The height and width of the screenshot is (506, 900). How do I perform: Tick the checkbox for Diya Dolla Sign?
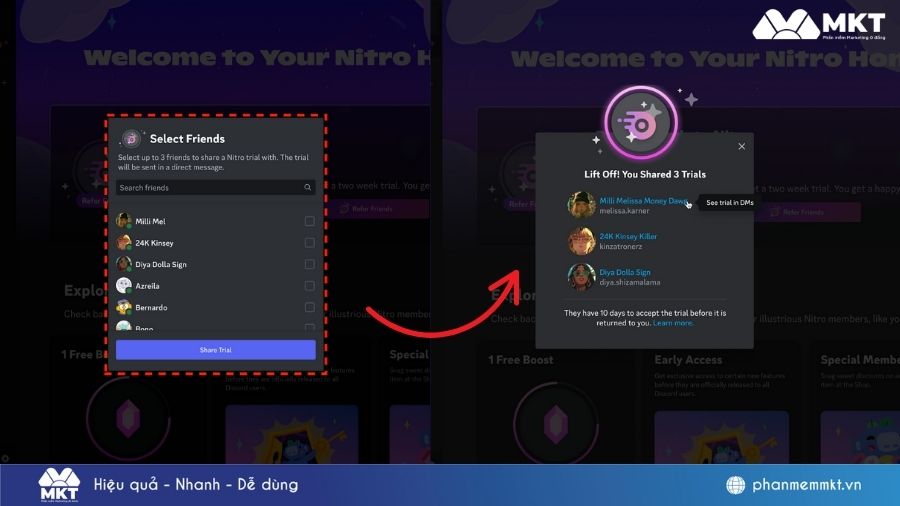[x=309, y=264]
